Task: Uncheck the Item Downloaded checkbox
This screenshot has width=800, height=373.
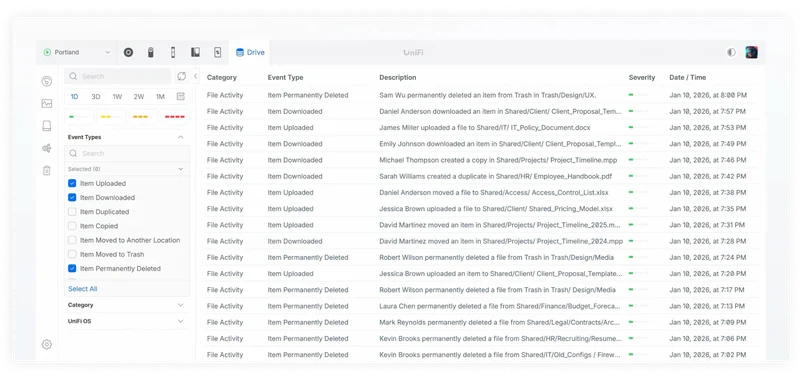Action: pyautogui.click(x=72, y=197)
